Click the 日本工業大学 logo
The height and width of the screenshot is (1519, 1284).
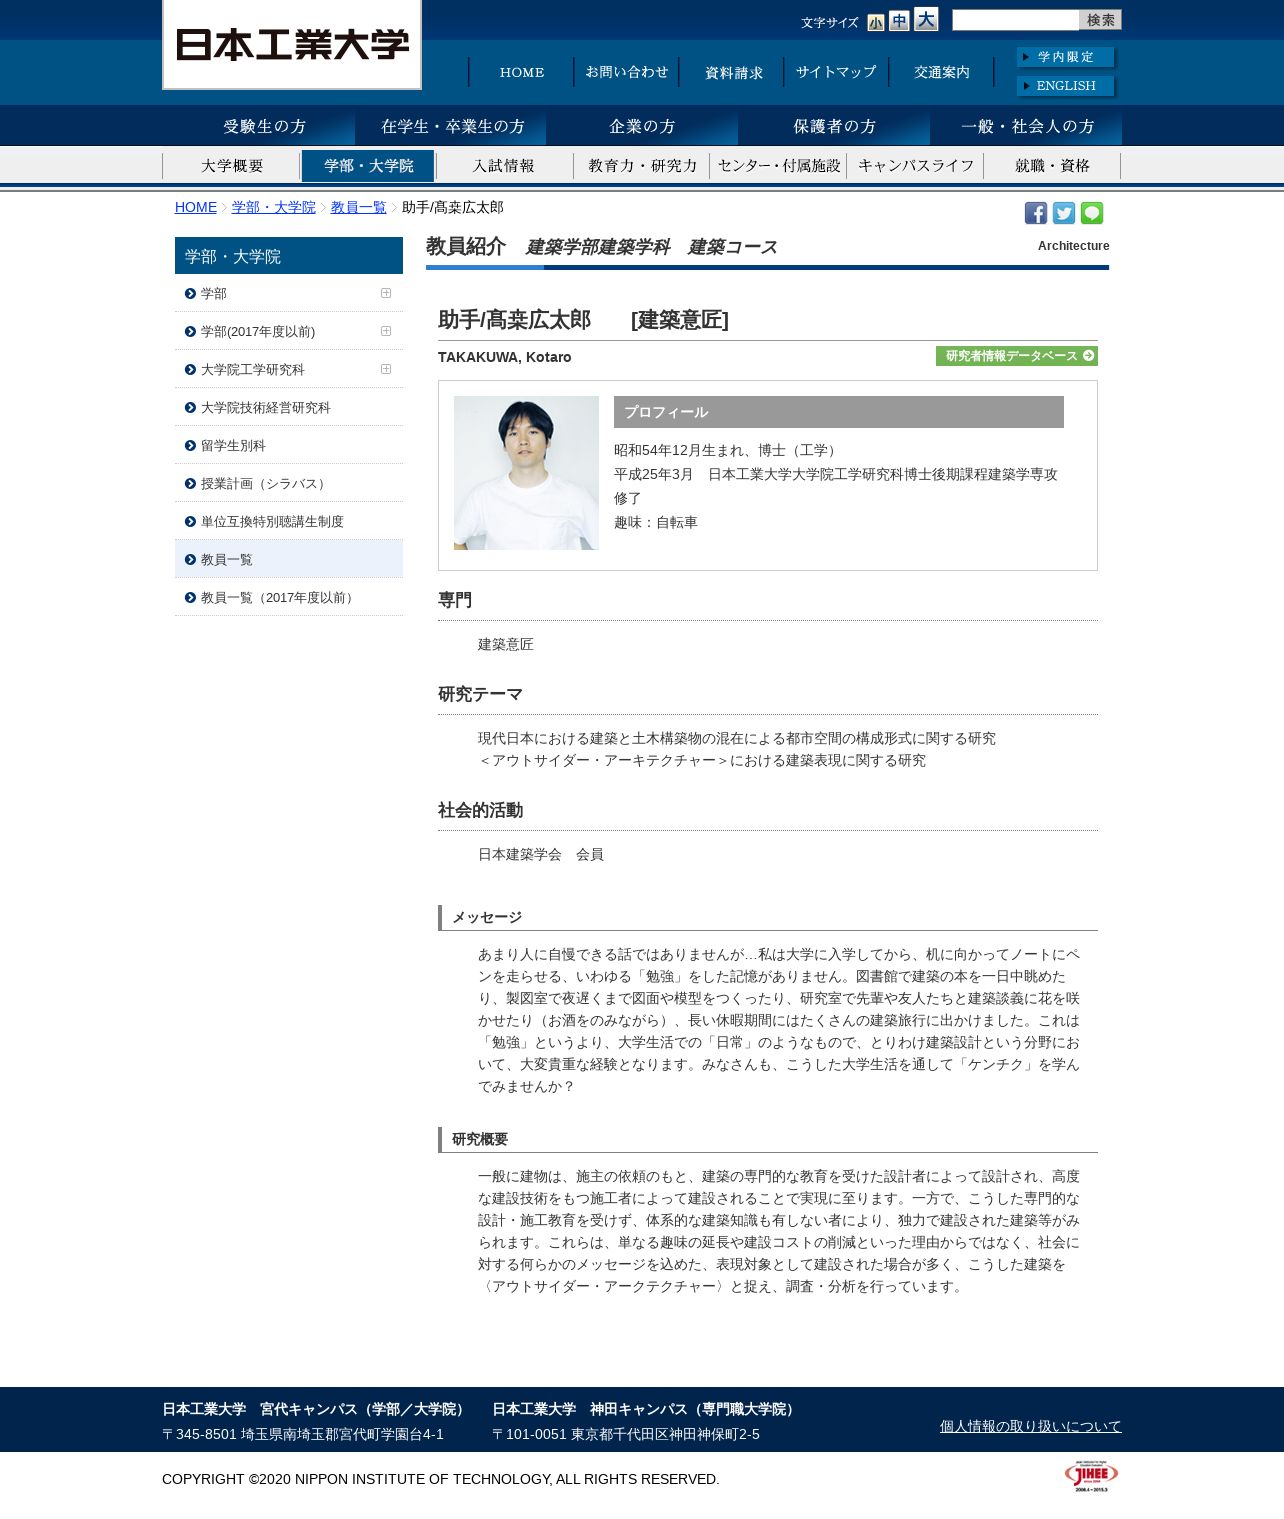292,44
